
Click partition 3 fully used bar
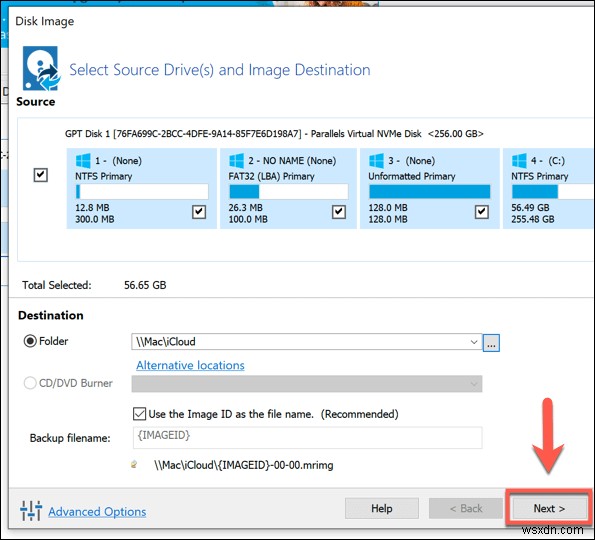point(430,192)
